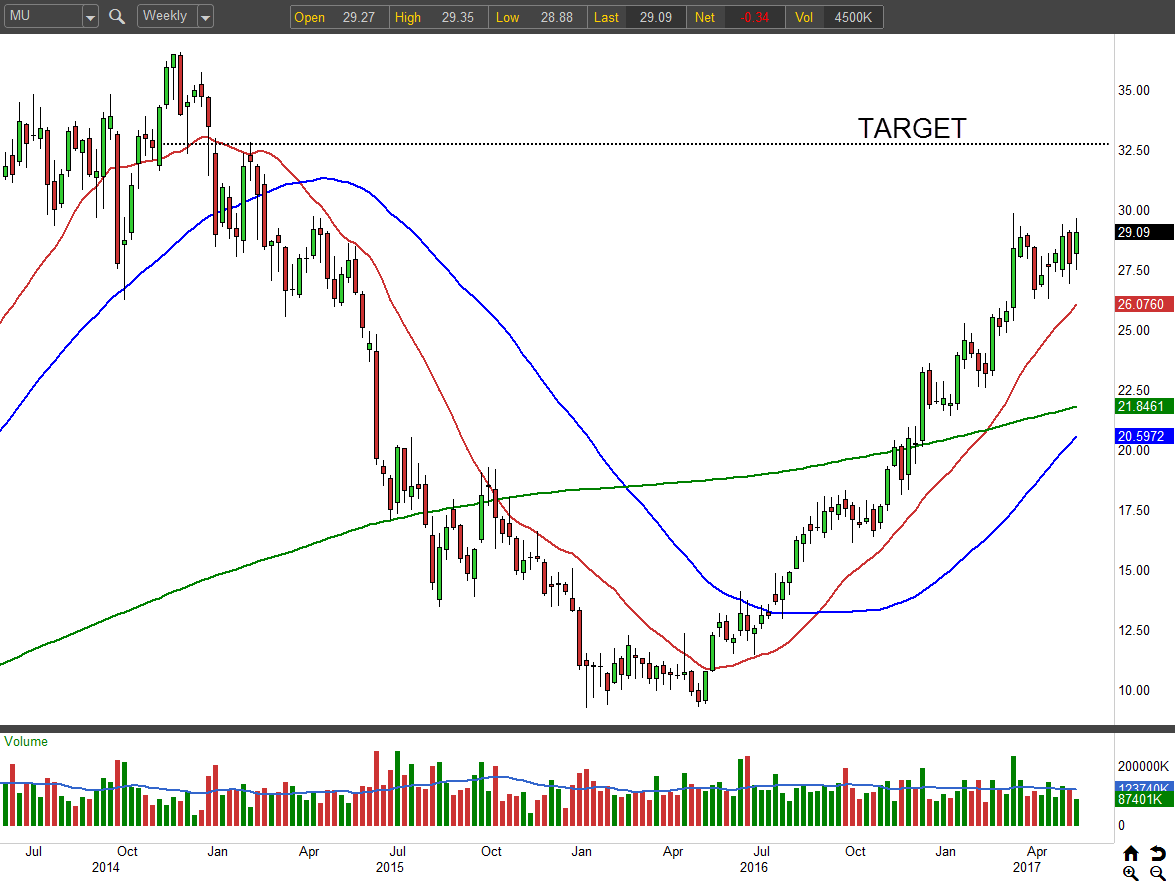Click the 2014 year label on time axis
The height and width of the screenshot is (883, 1175).
coord(106,867)
